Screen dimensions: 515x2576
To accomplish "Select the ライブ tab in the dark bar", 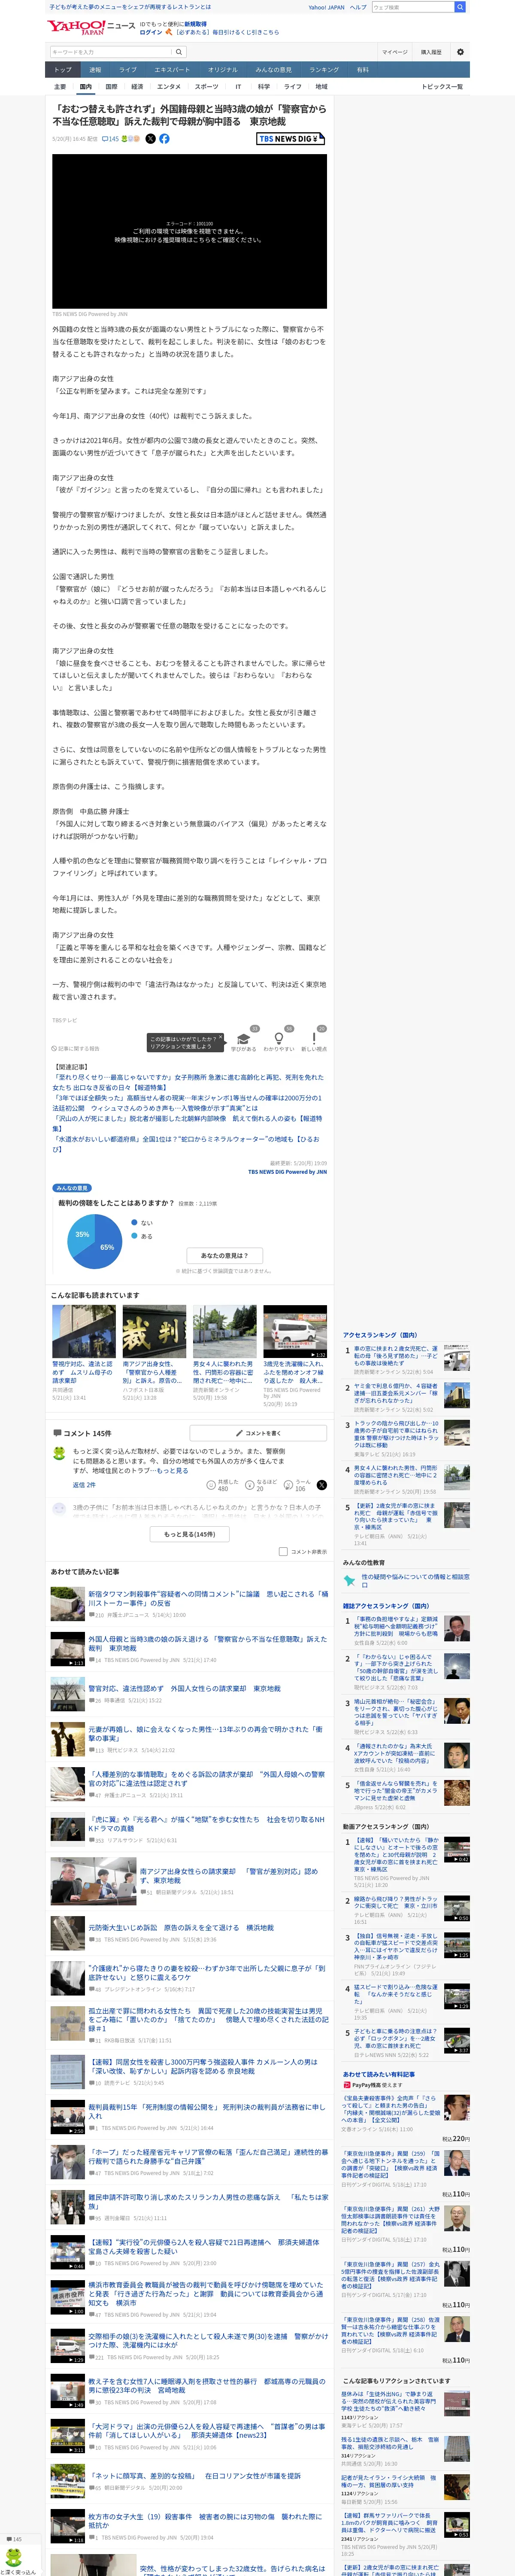I will 128,70.
